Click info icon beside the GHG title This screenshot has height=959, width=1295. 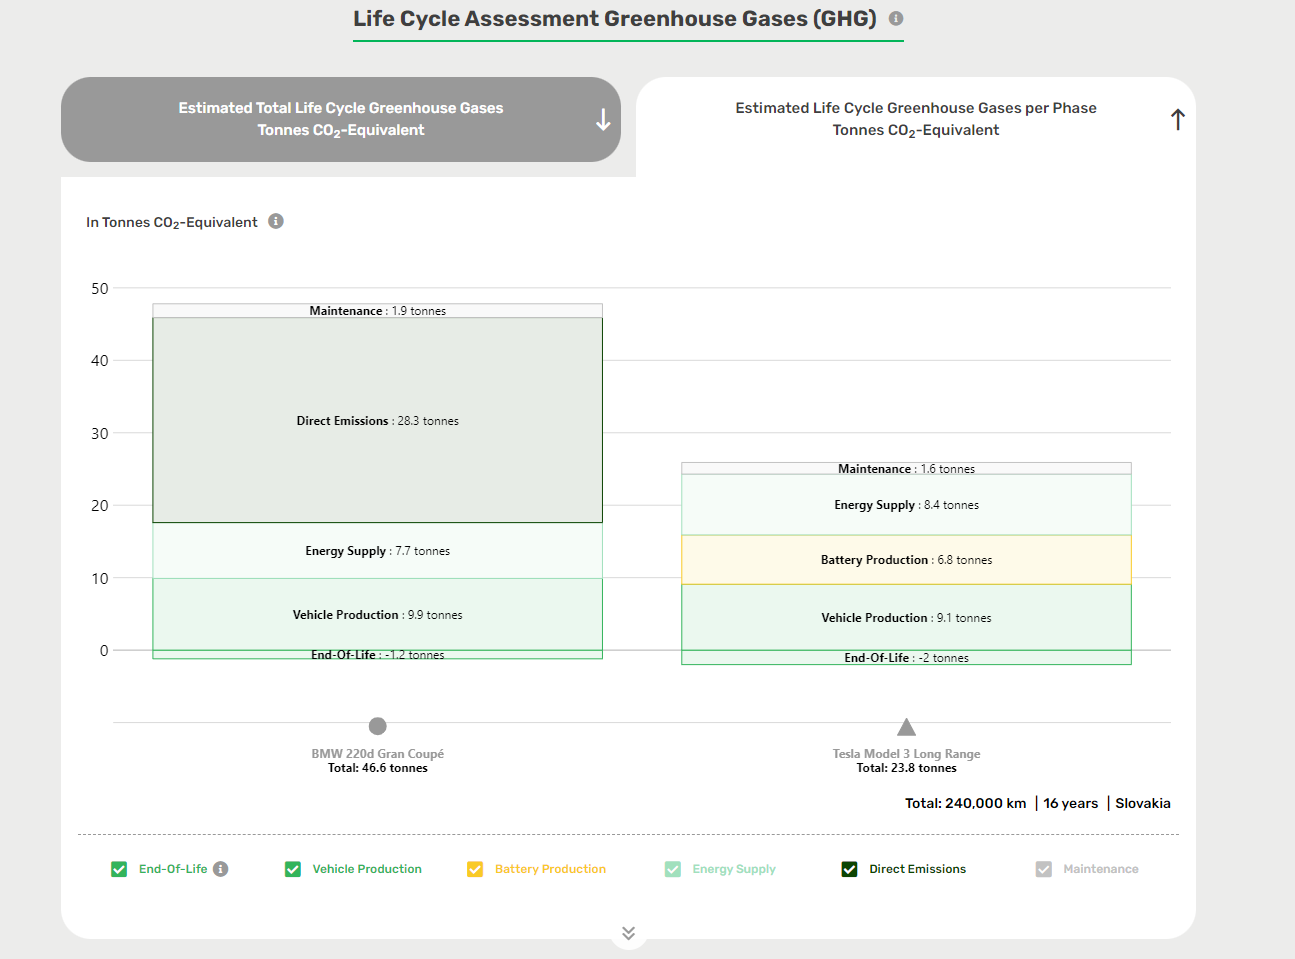click(x=896, y=18)
